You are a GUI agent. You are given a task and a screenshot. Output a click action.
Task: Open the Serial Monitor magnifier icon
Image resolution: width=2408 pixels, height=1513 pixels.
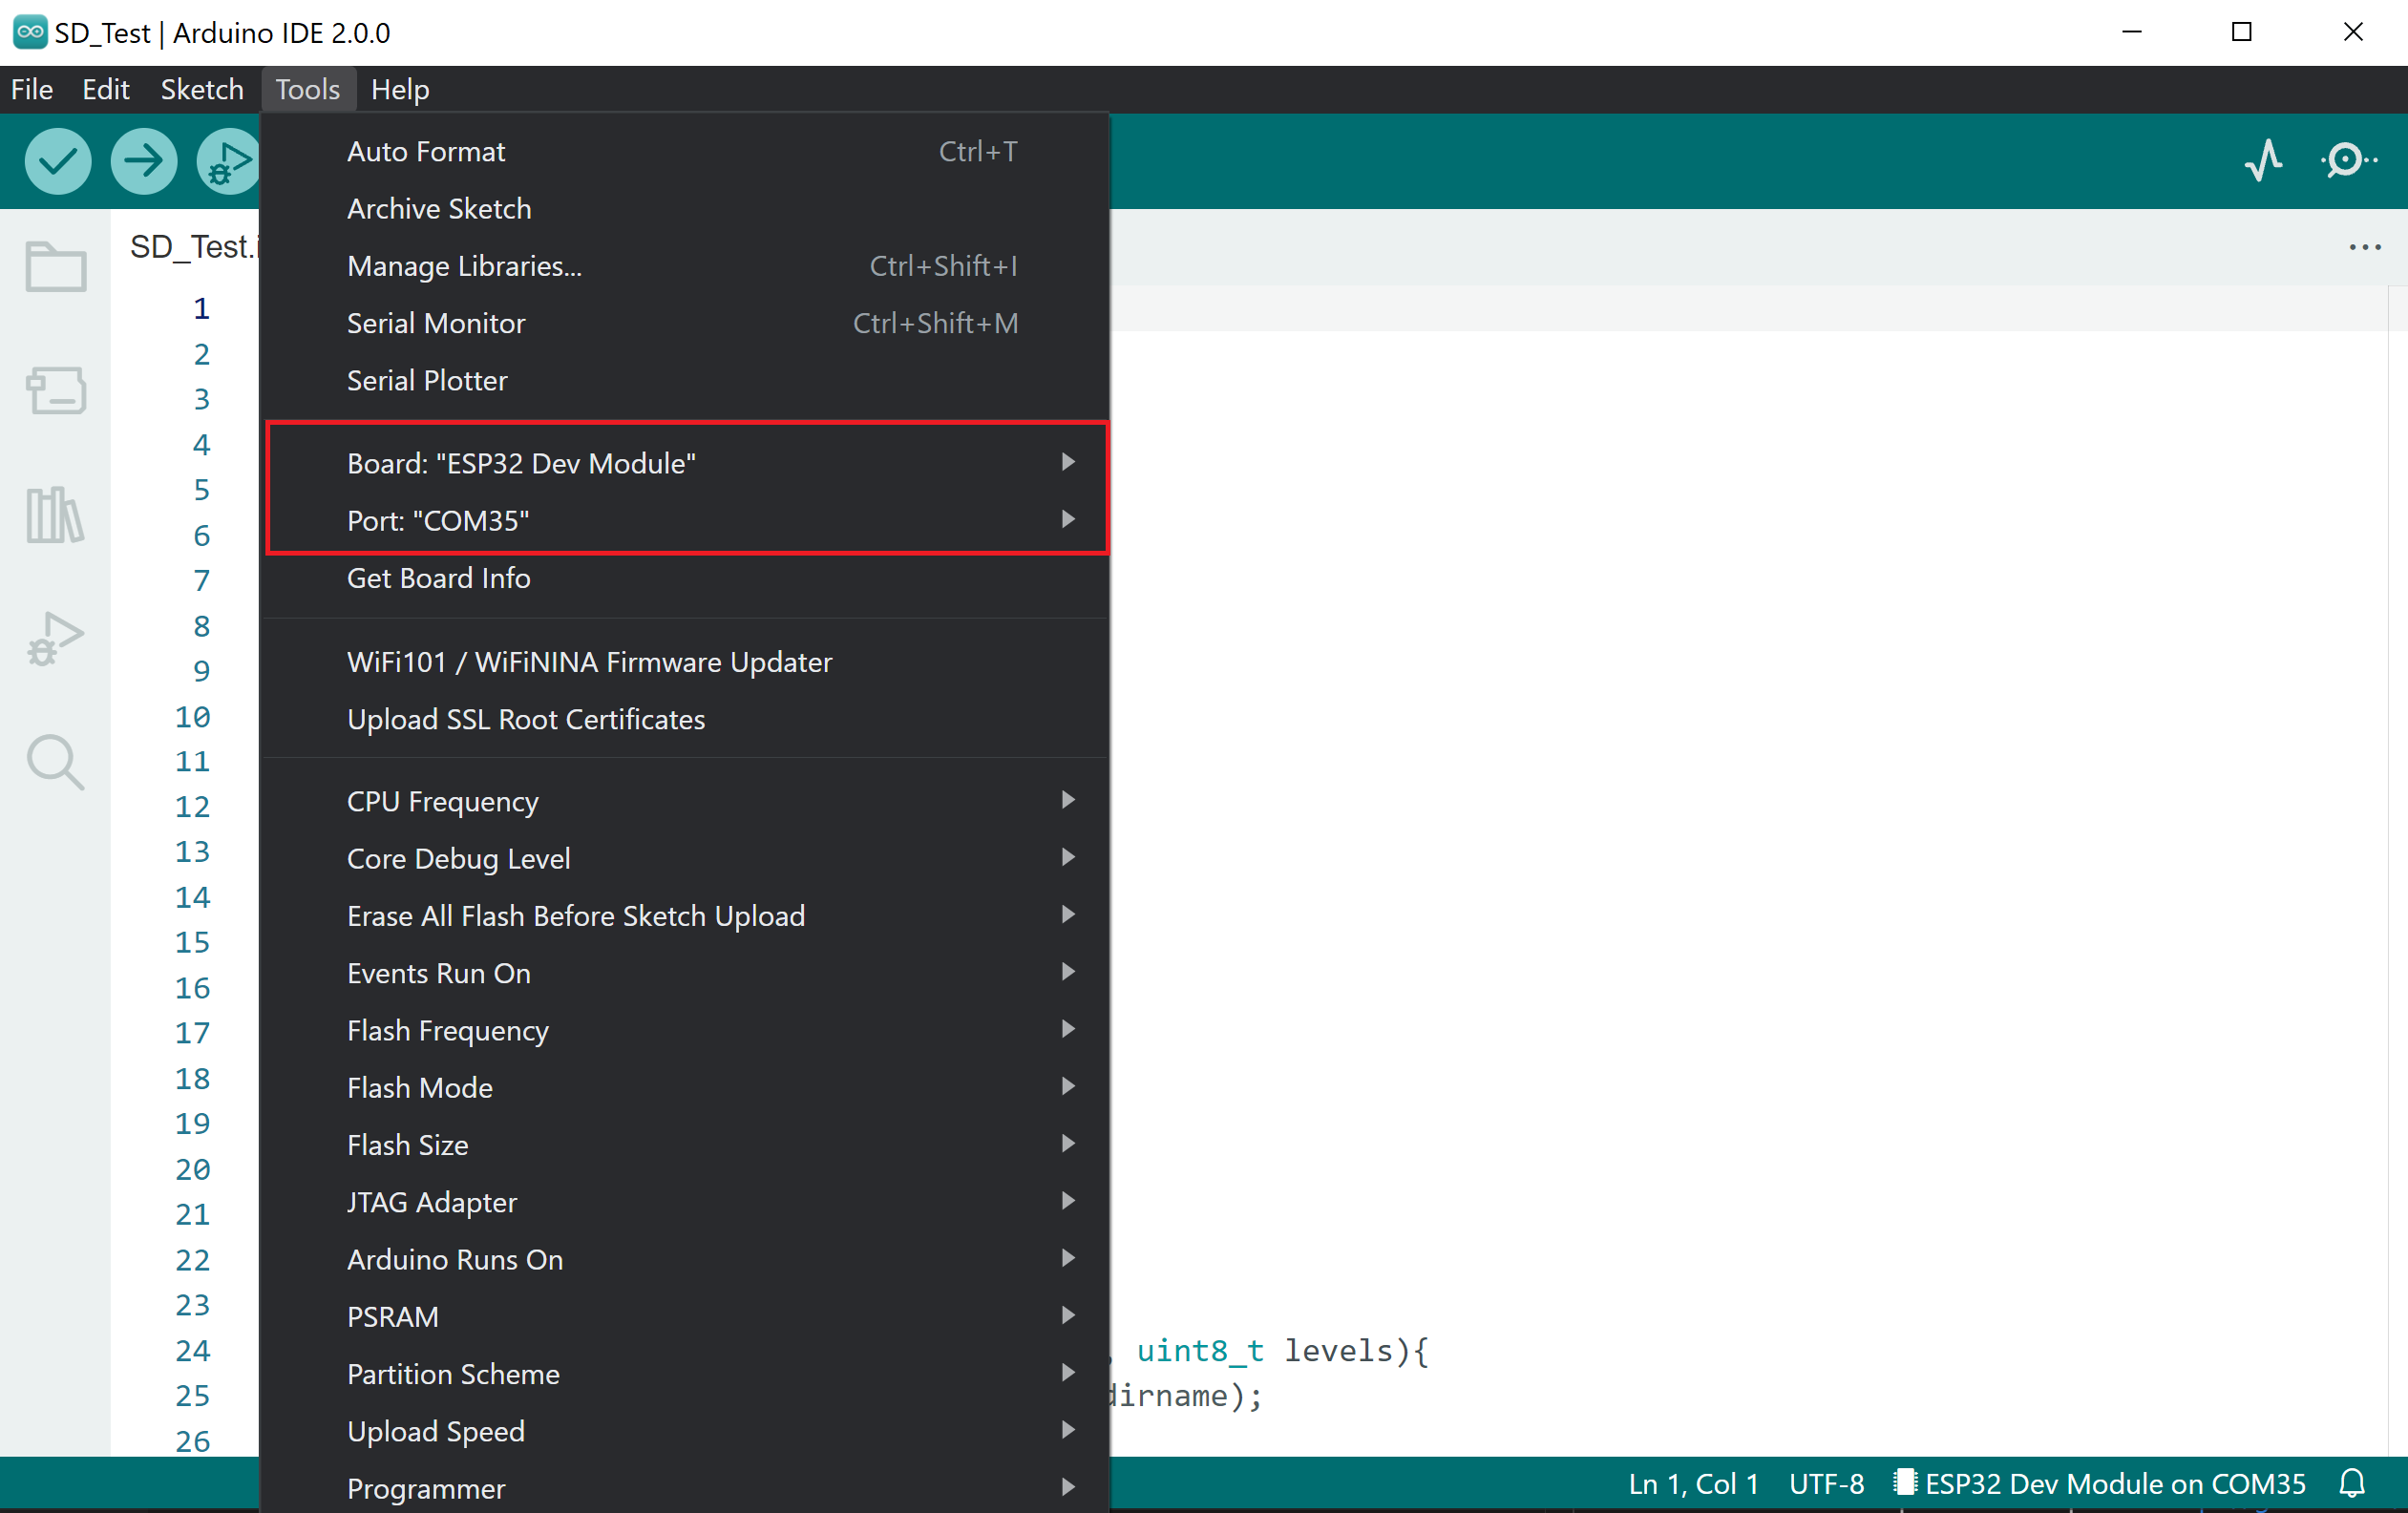[x=2346, y=160]
